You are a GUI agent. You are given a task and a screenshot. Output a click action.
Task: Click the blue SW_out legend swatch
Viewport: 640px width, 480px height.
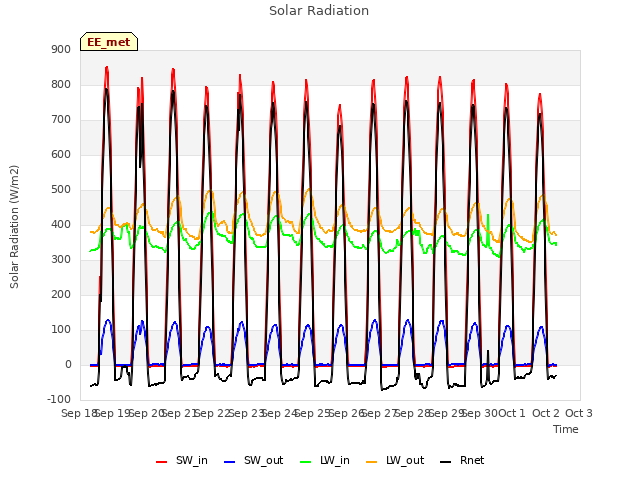[230, 462]
